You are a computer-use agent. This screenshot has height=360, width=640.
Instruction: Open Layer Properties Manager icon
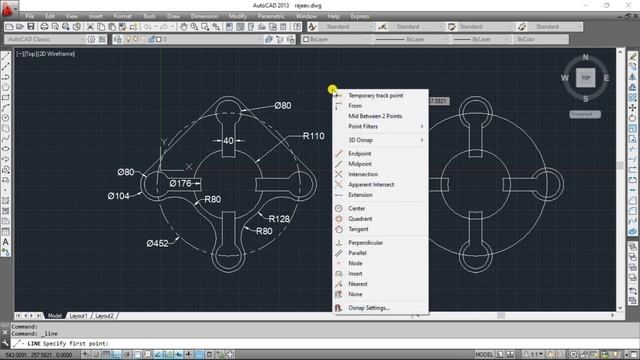point(118,39)
